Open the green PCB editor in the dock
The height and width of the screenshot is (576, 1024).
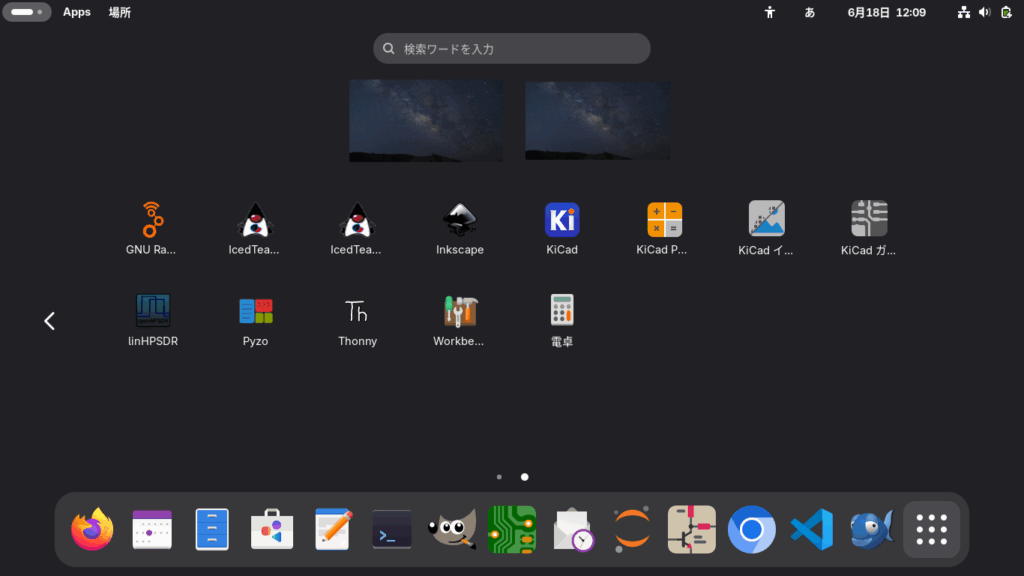pyautogui.click(x=512, y=529)
